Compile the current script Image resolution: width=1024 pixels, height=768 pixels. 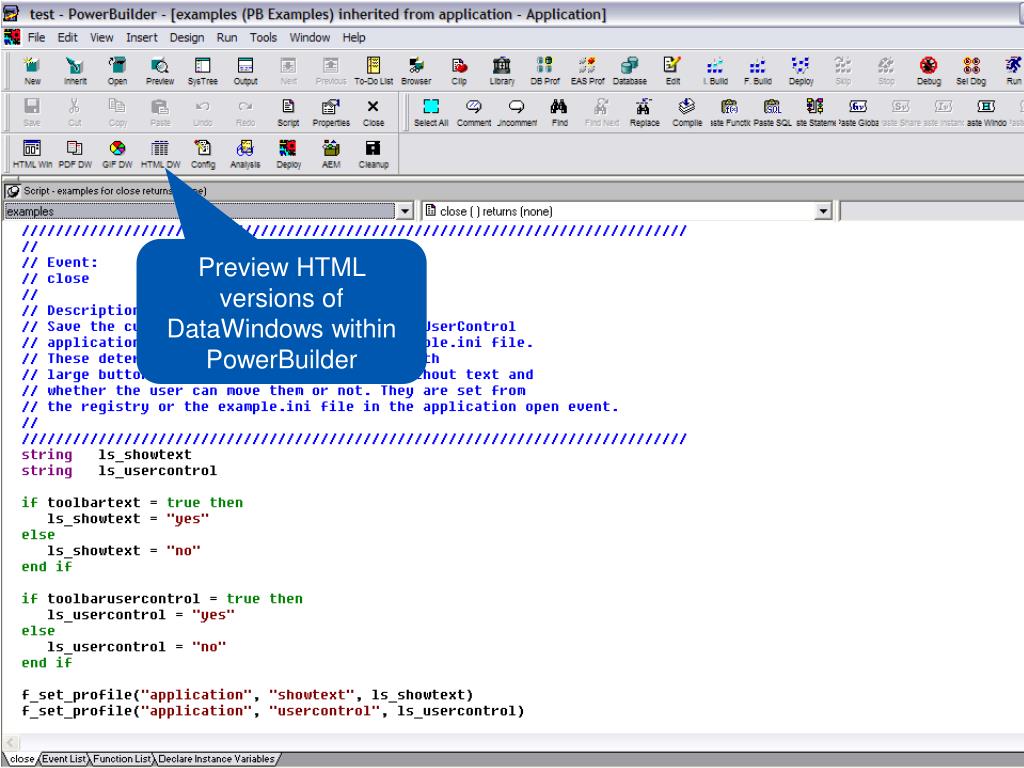(x=687, y=112)
